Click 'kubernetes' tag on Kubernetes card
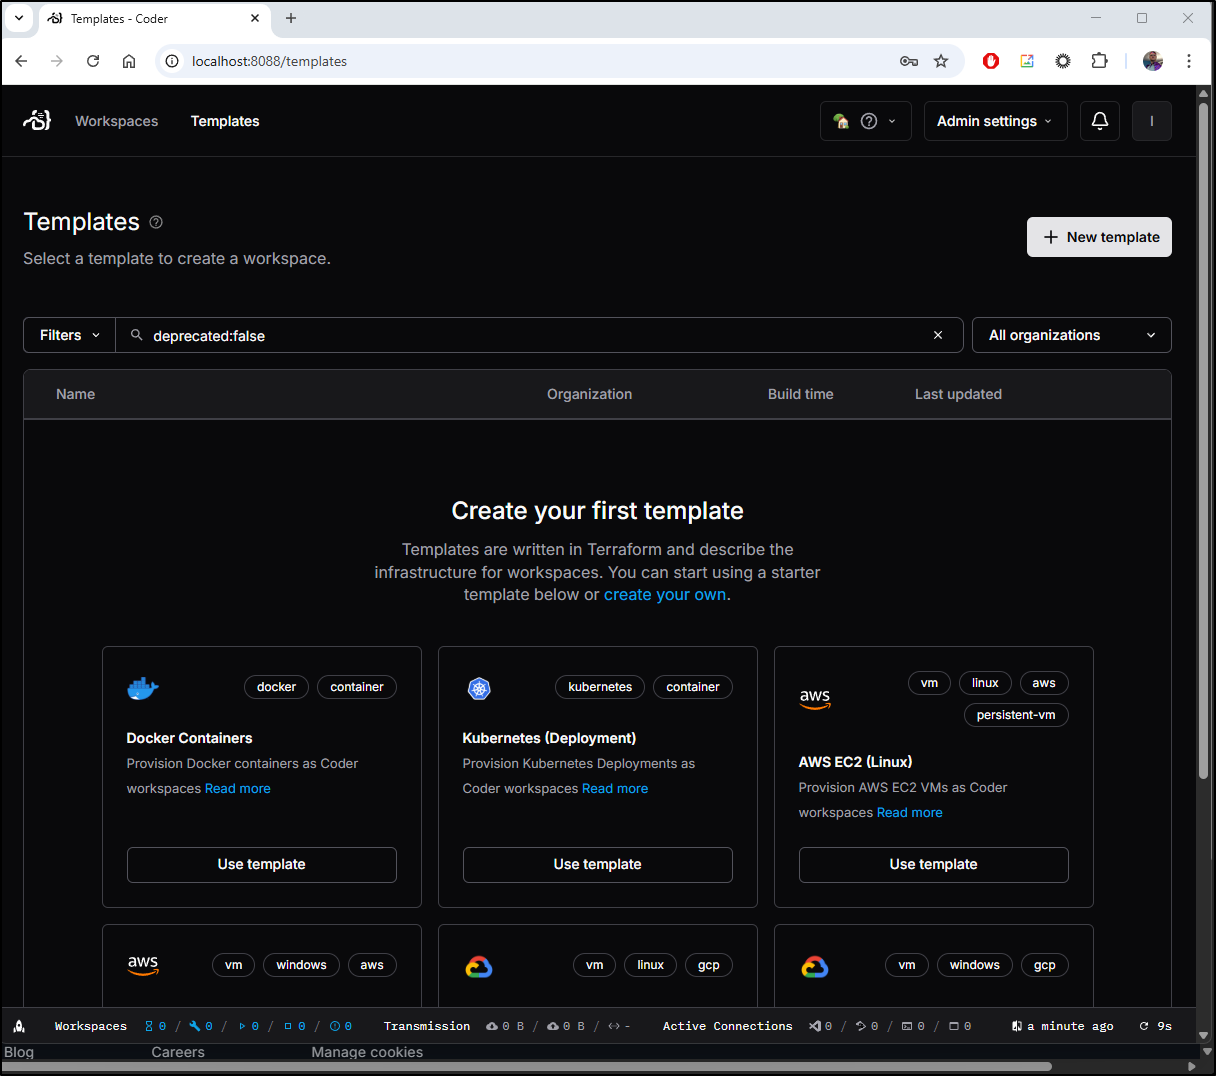Screen dimensions: 1216x1076 600,687
